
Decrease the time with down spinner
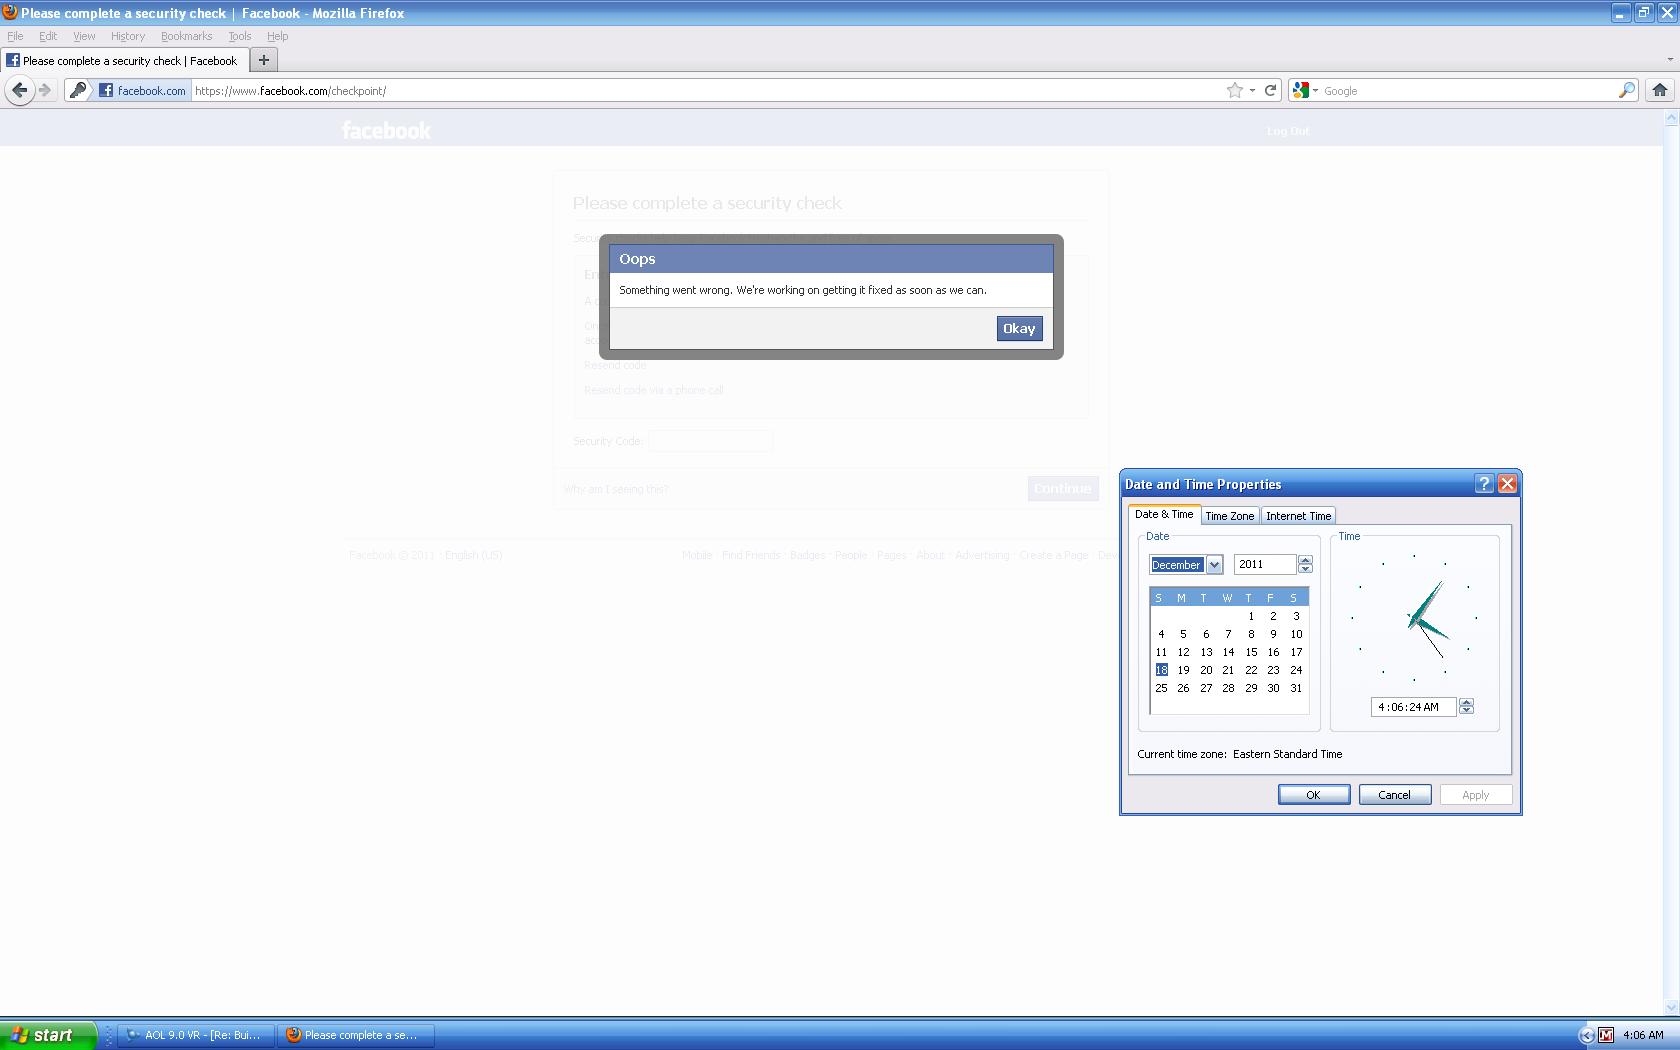(1466, 711)
